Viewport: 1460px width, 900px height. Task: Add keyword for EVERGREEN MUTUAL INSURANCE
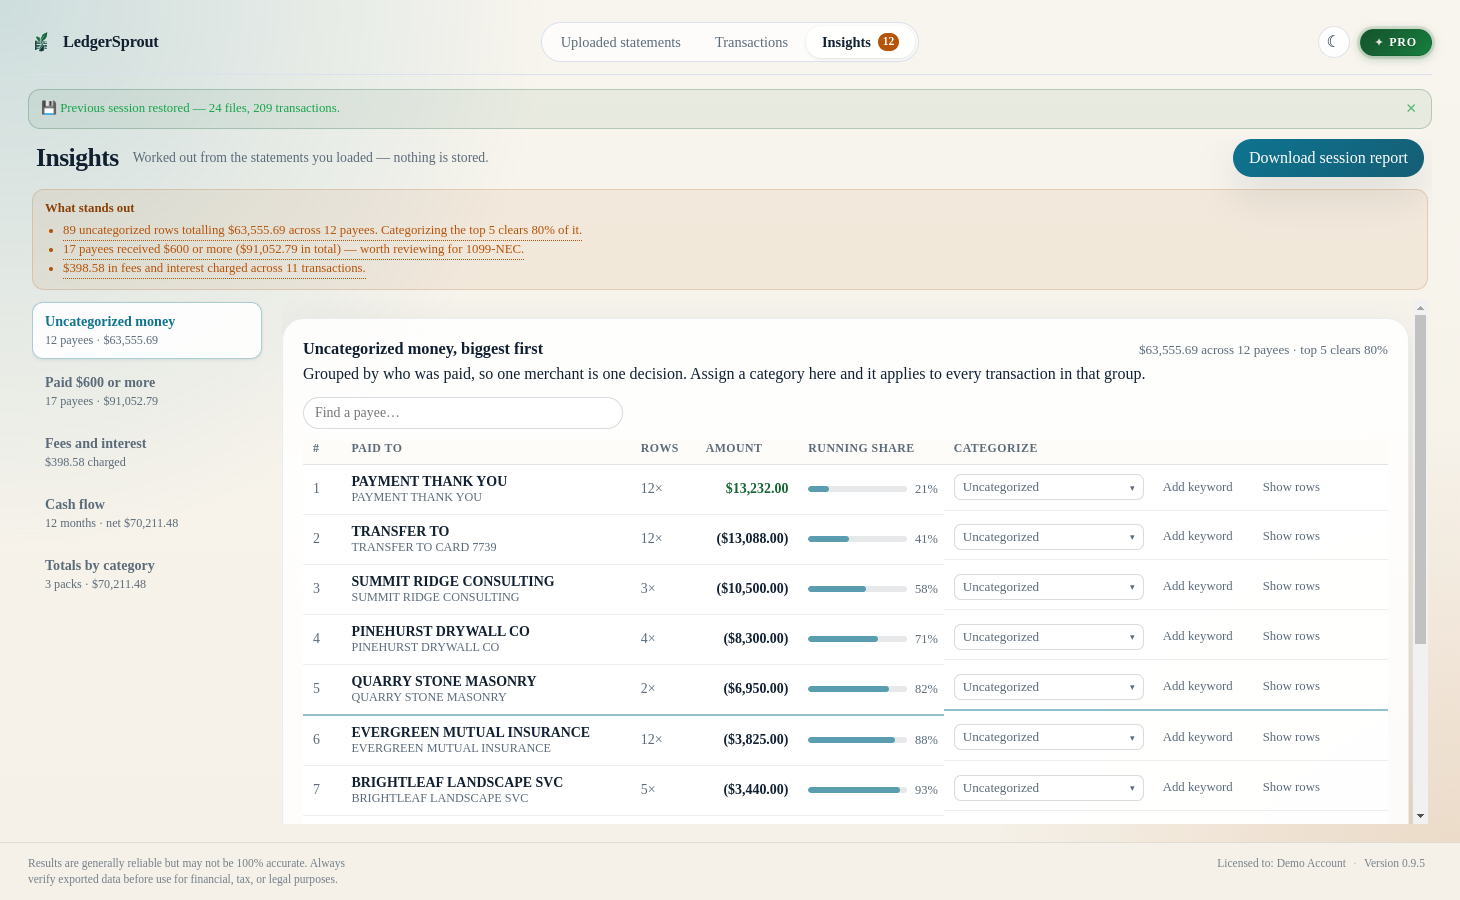[1197, 737]
